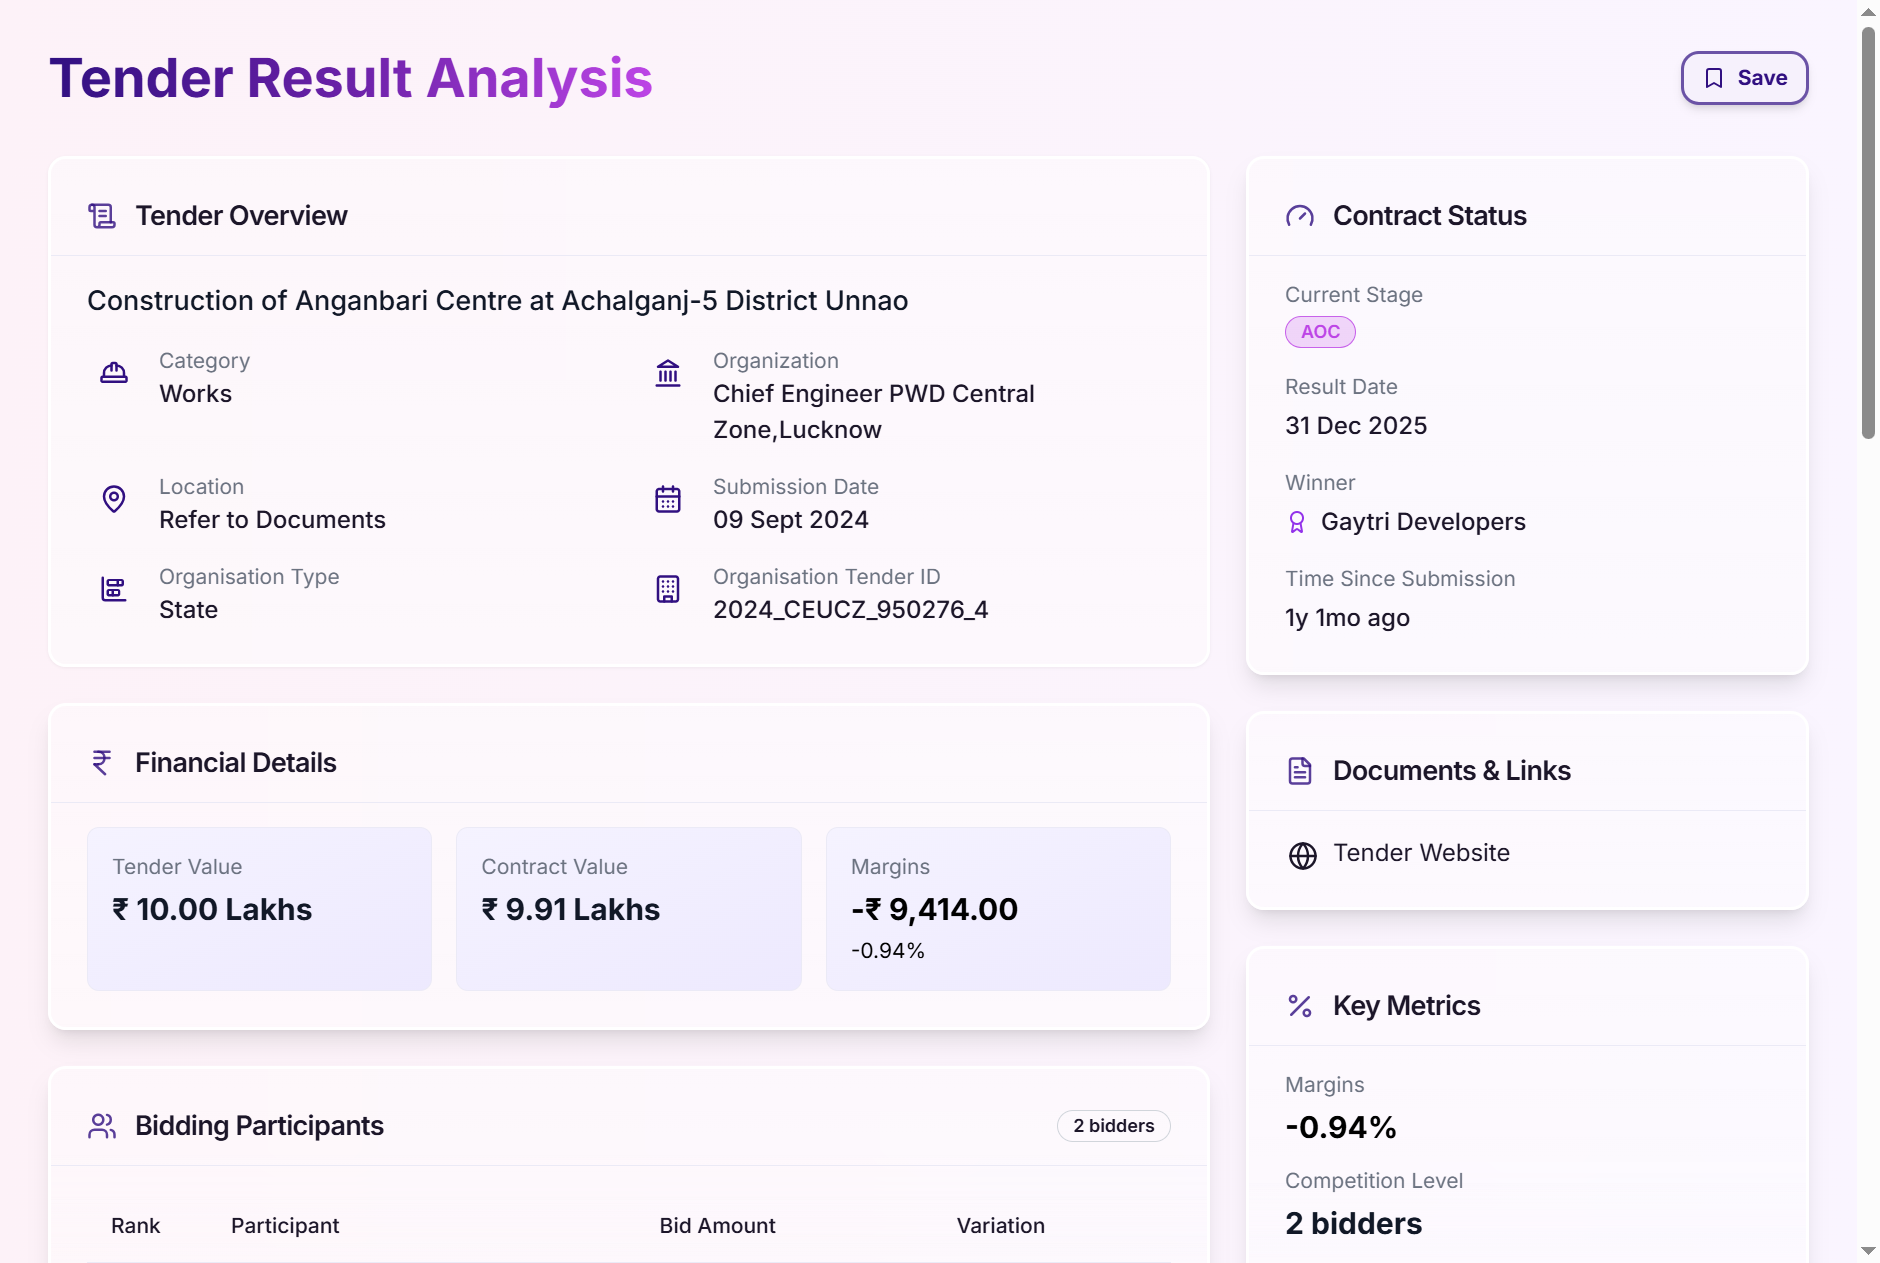
Task: Click the award ribbon icon beside Gaytri Developers
Action: pos(1297,522)
